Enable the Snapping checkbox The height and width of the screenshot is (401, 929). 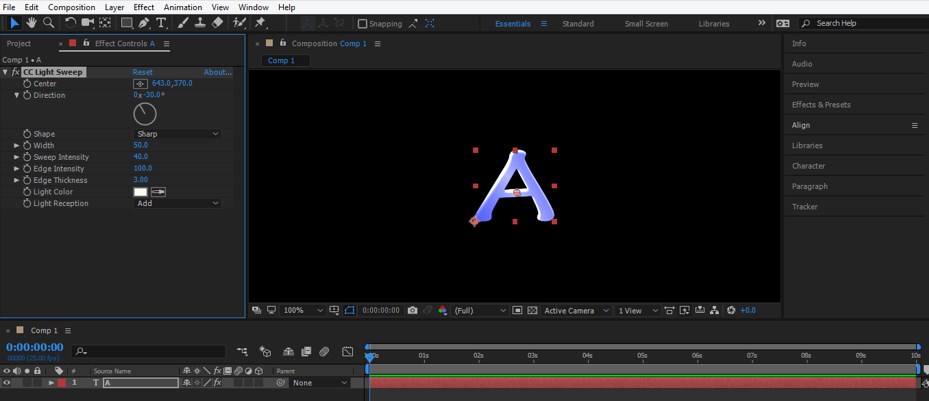coord(362,24)
